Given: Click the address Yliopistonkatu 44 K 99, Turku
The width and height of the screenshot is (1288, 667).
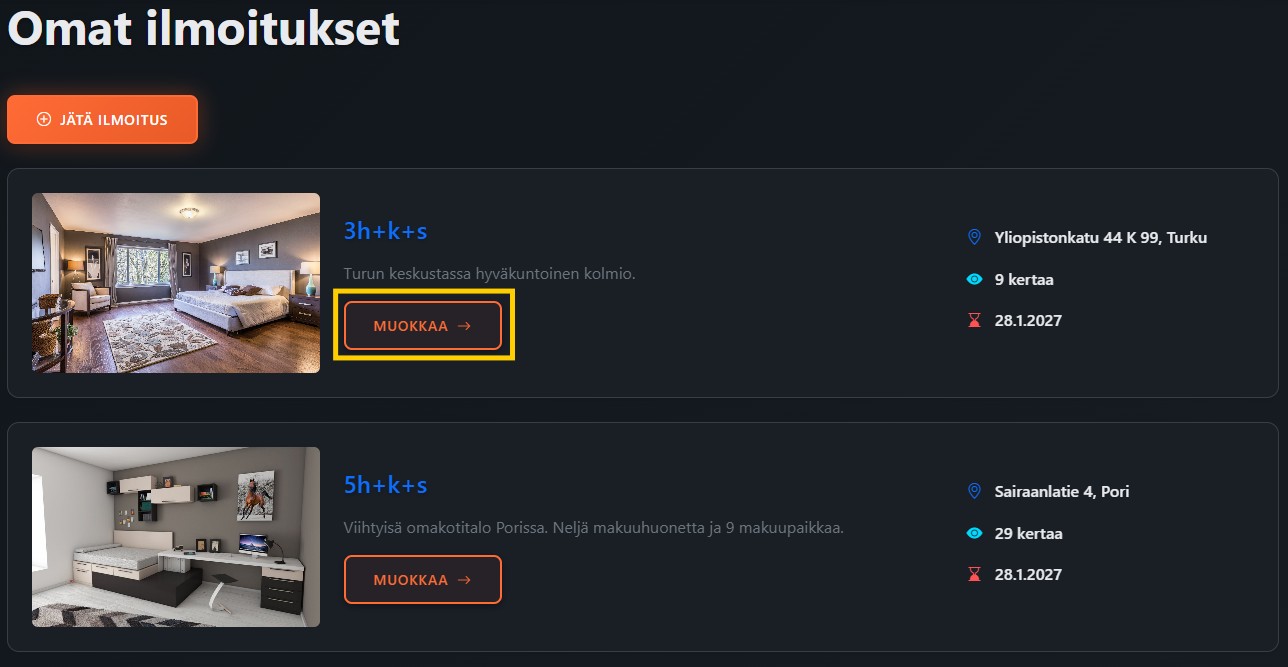Looking at the screenshot, I should click(1100, 238).
